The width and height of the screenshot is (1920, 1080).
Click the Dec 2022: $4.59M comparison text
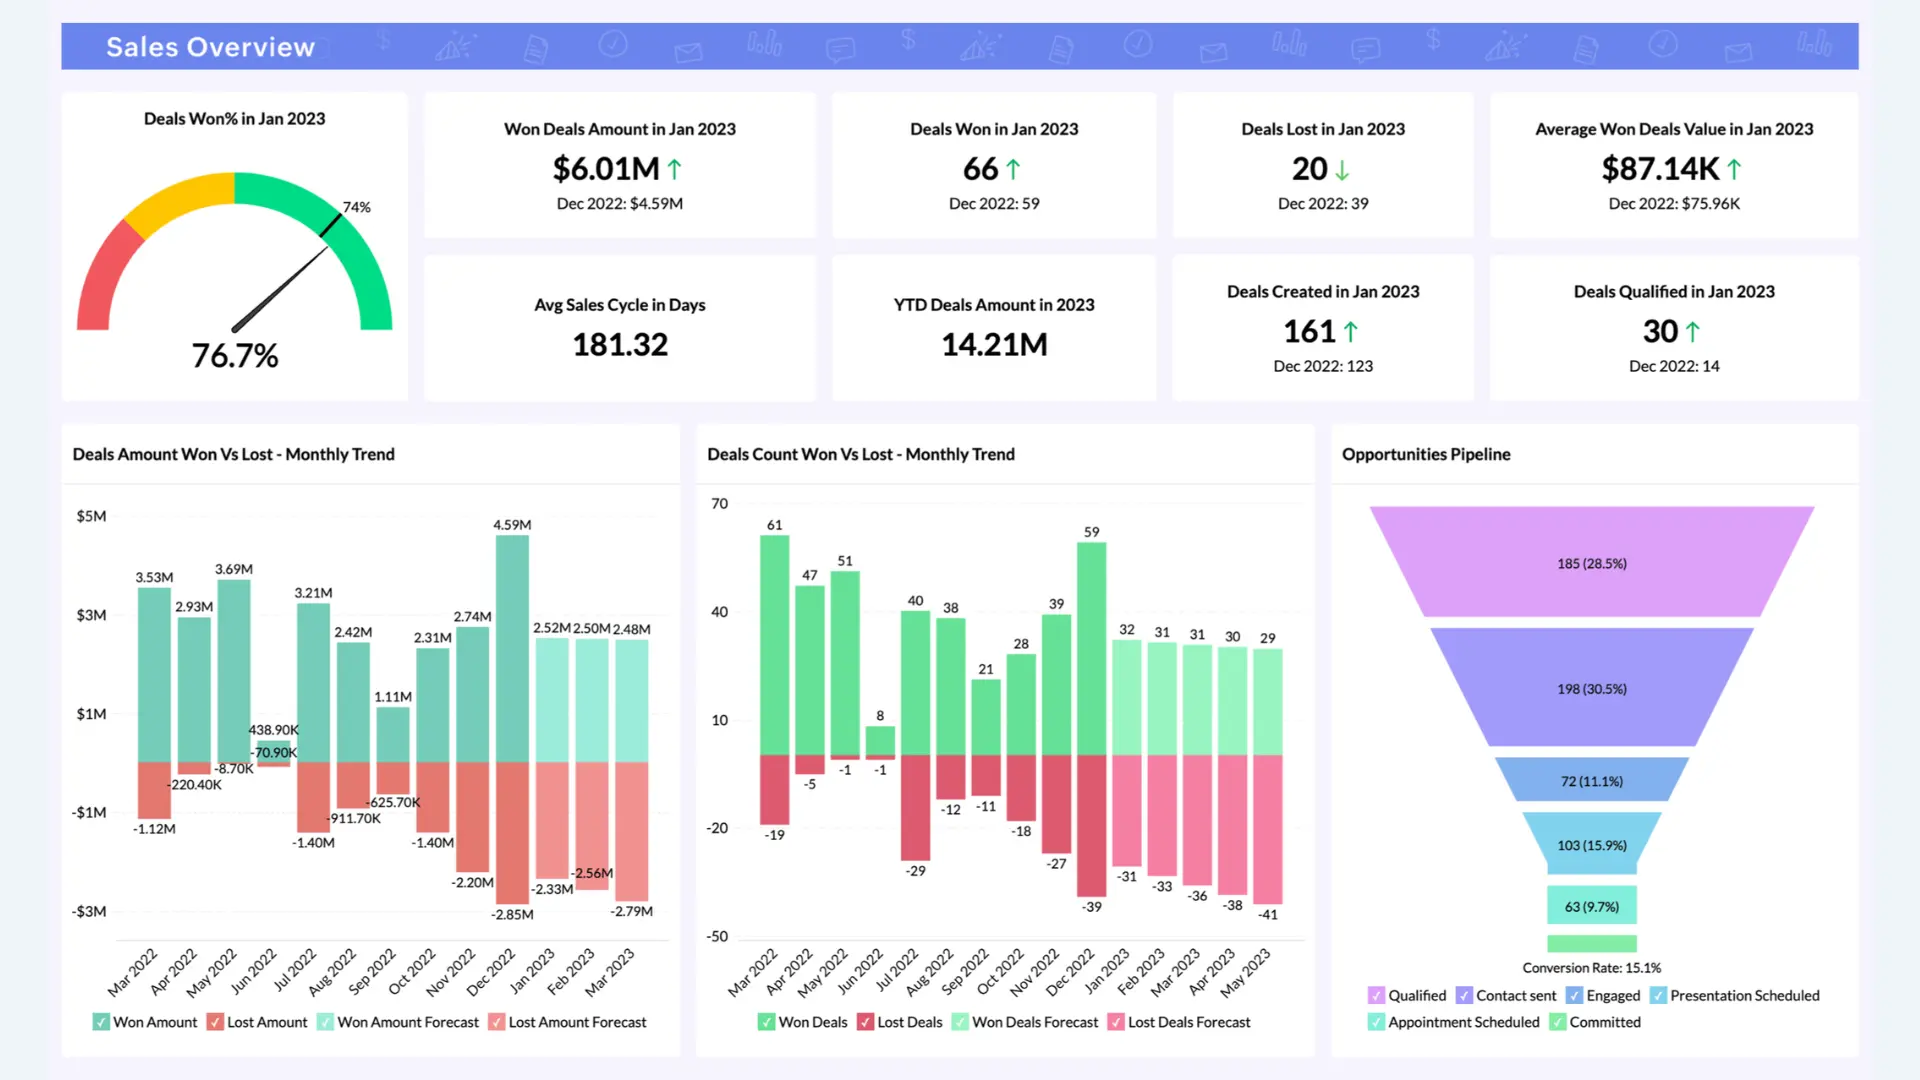(620, 203)
